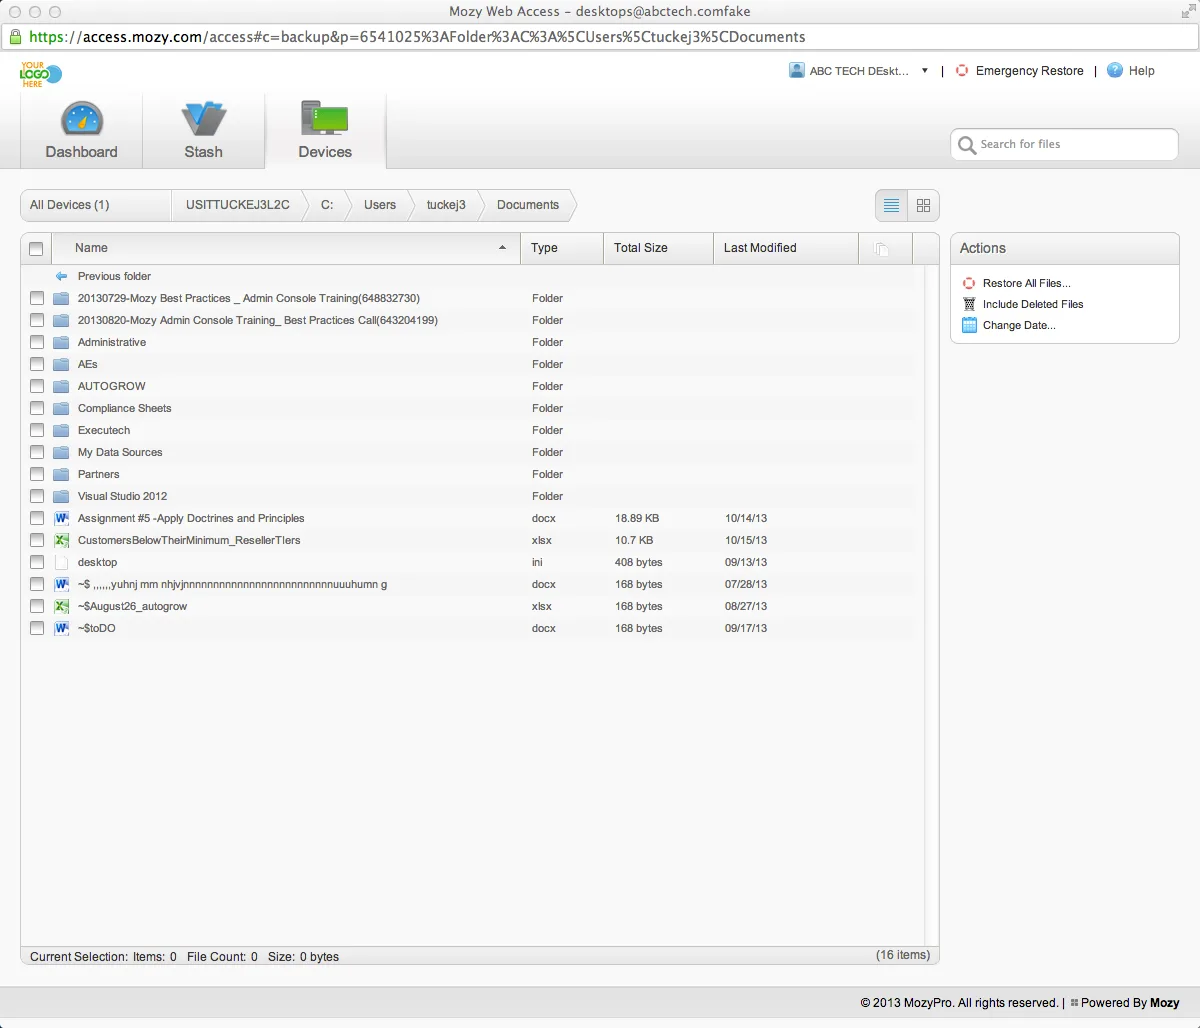Image resolution: width=1200 pixels, height=1028 pixels.
Task: Click Previous folder link
Action: (114, 276)
